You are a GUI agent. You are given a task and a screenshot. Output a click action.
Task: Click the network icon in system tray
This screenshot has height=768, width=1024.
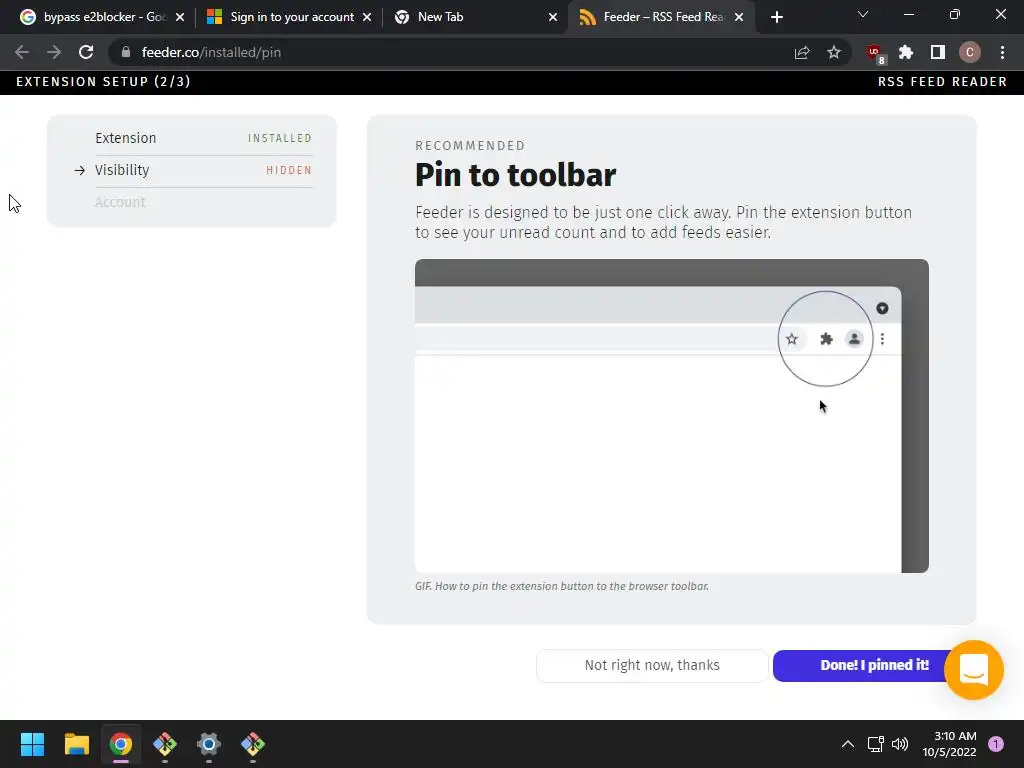(875, 744)
